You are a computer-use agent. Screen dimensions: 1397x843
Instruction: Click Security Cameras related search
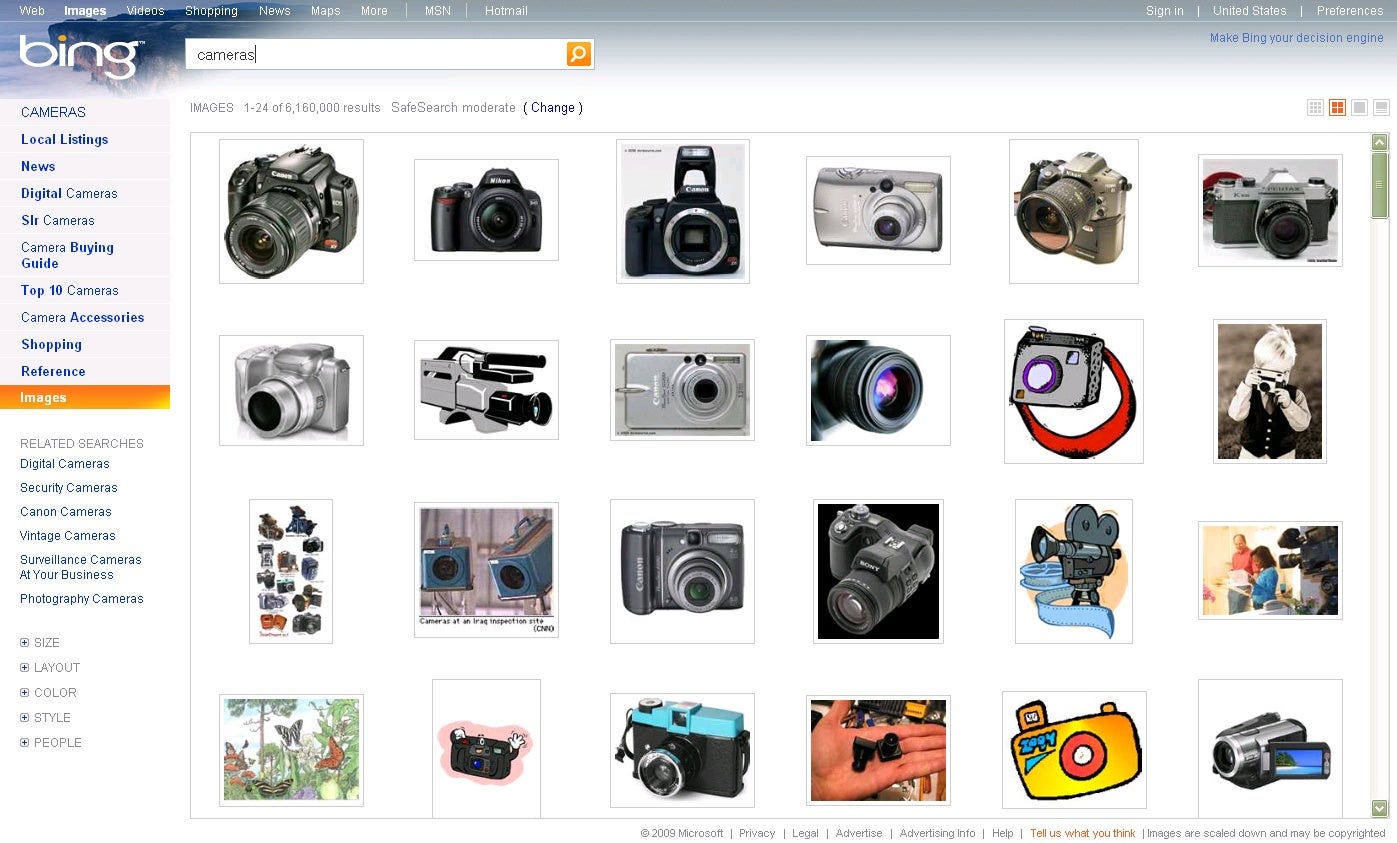(69, 488)
